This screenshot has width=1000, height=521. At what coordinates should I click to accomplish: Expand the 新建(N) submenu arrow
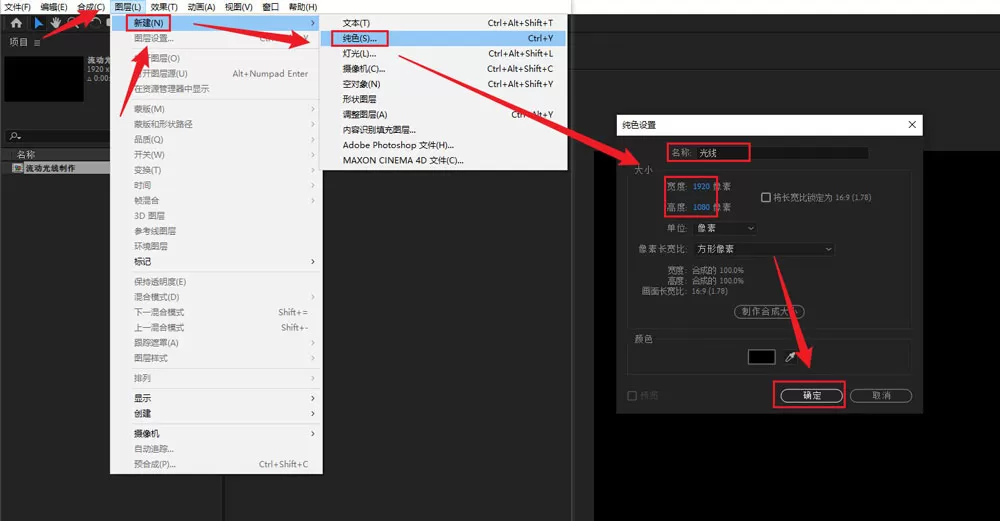coord(312,23)
